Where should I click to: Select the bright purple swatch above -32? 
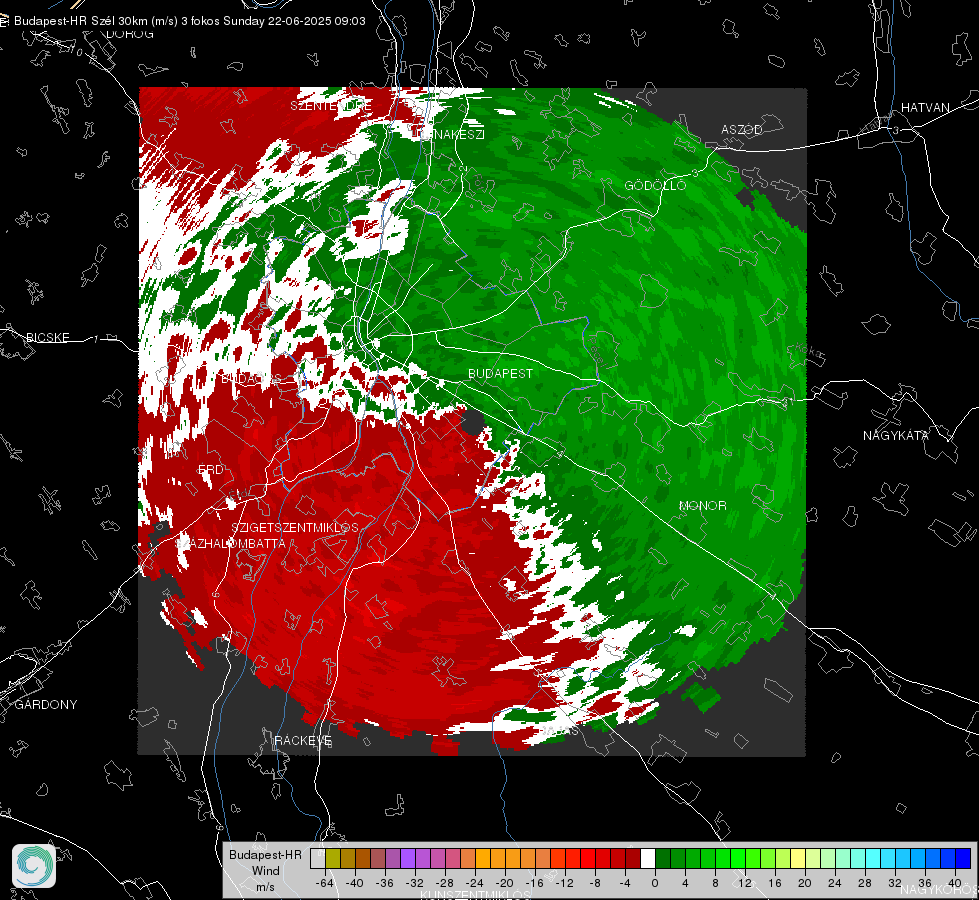[x=408, y=858]
